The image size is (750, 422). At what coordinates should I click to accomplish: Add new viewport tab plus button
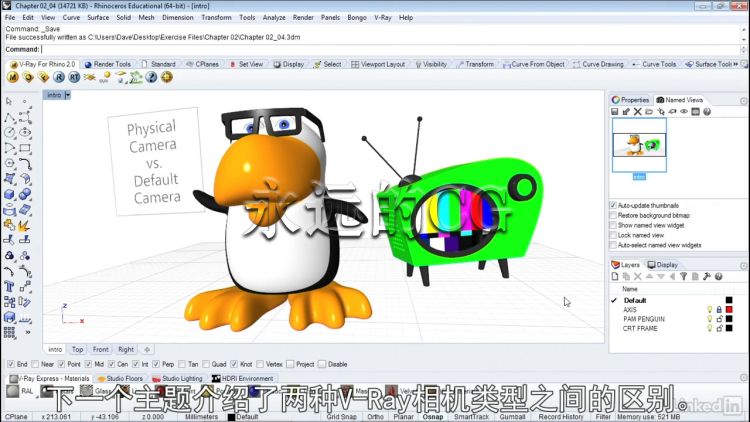[x=147, y=349]
